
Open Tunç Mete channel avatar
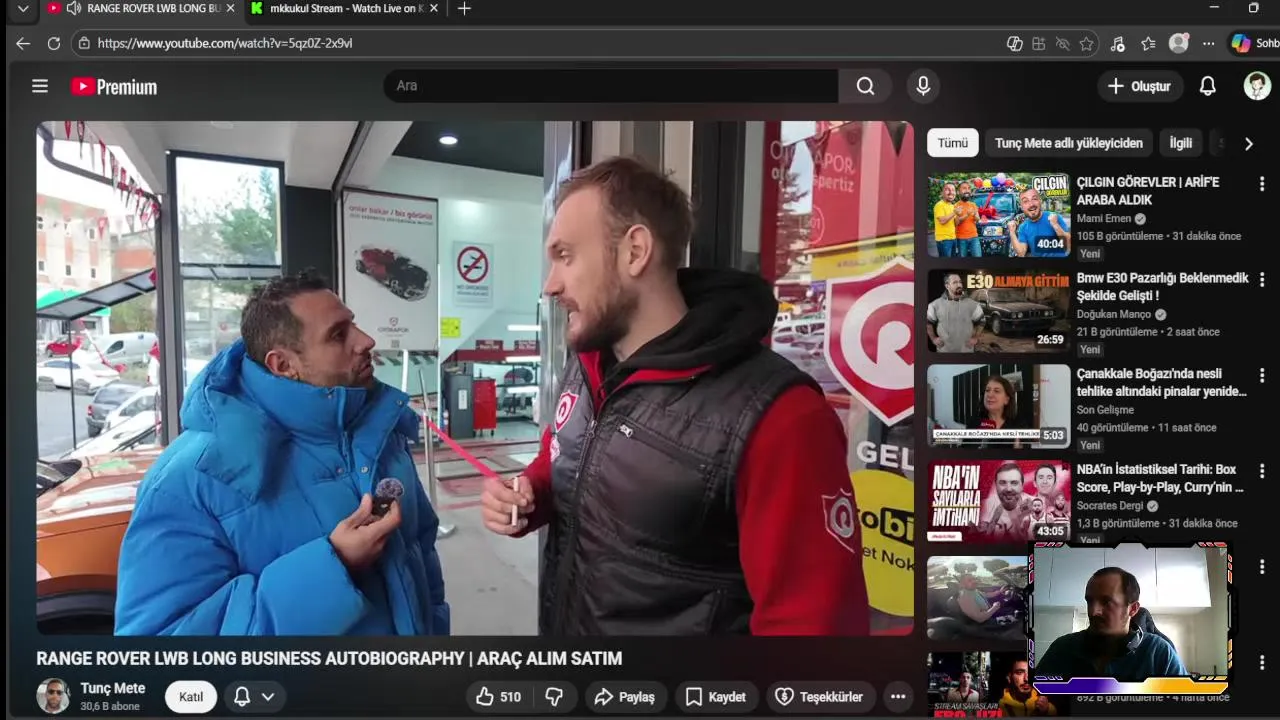53,696
